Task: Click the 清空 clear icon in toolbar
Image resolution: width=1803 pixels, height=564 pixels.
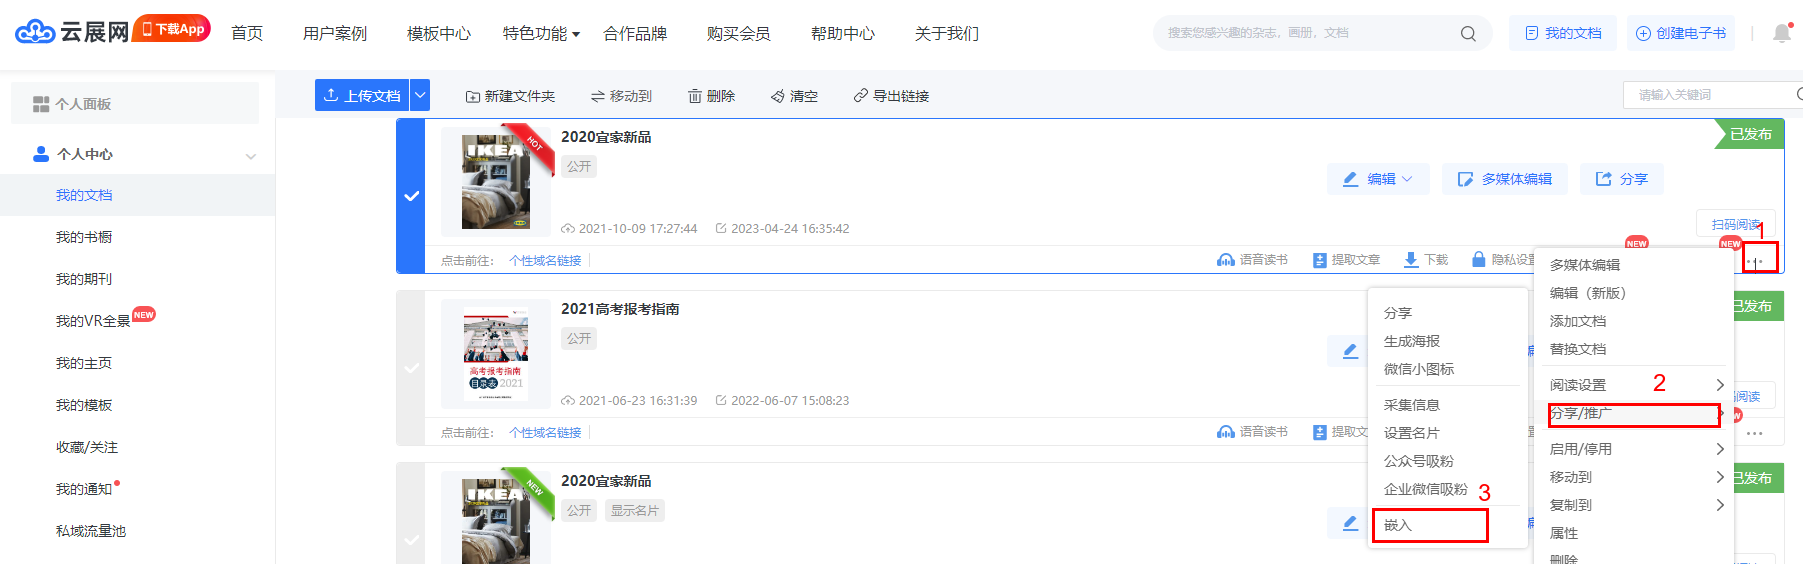Action: point(777,96)
